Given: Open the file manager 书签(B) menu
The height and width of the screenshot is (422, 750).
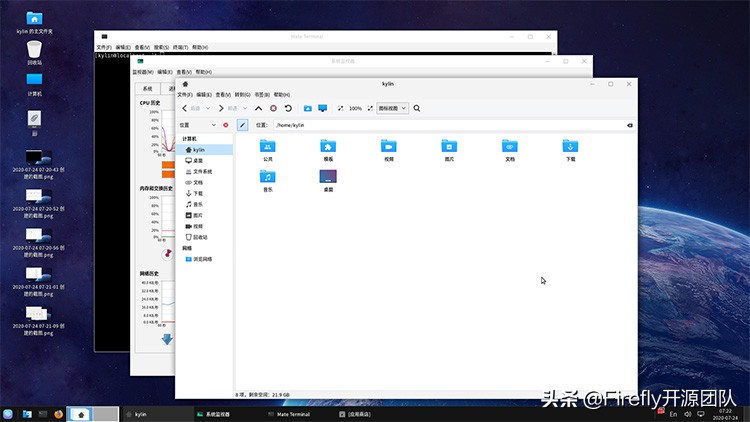Looking at the screenshot, I should (262, 95).
